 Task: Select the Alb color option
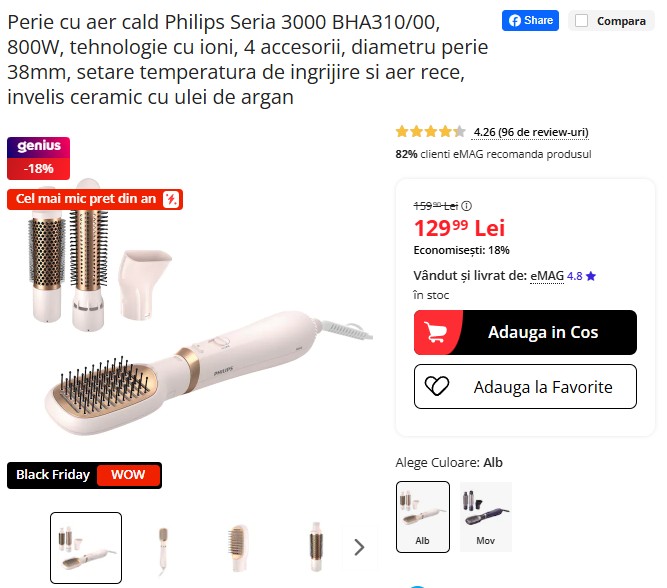tap(422, 517)
